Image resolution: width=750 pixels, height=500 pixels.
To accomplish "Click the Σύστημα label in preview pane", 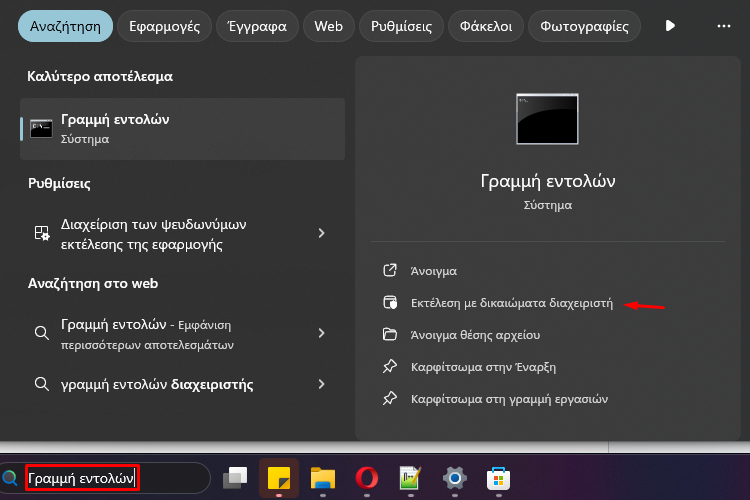I will click(548, 205).
